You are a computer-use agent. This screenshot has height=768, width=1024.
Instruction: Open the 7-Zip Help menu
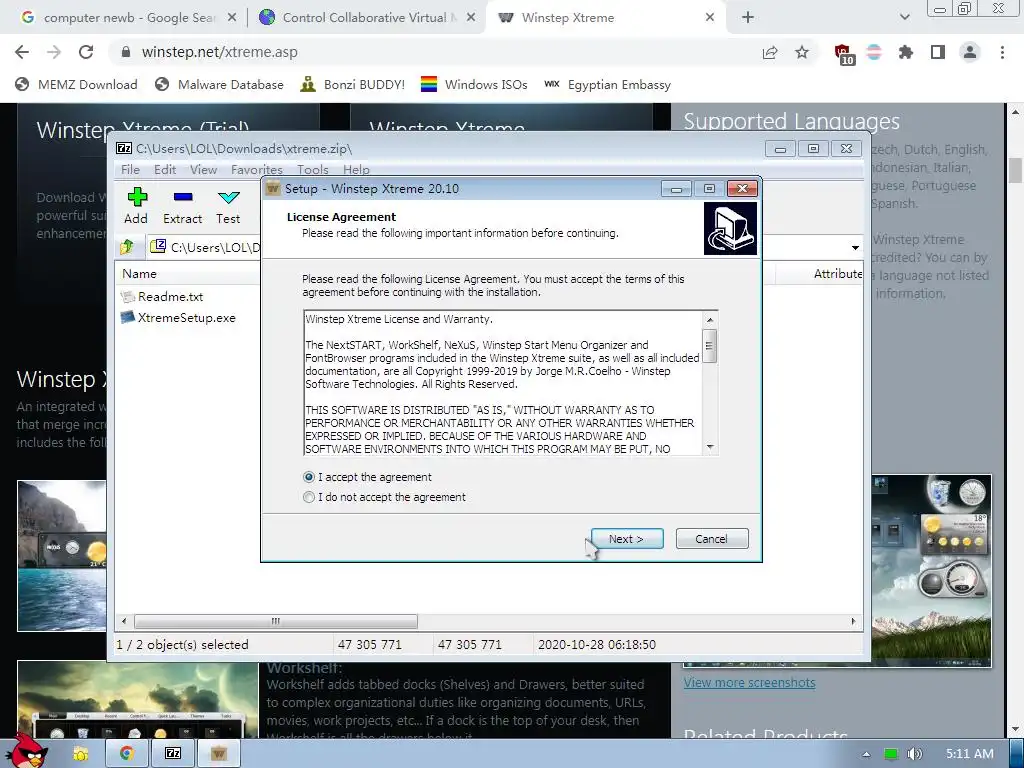[x=356, y=170]
